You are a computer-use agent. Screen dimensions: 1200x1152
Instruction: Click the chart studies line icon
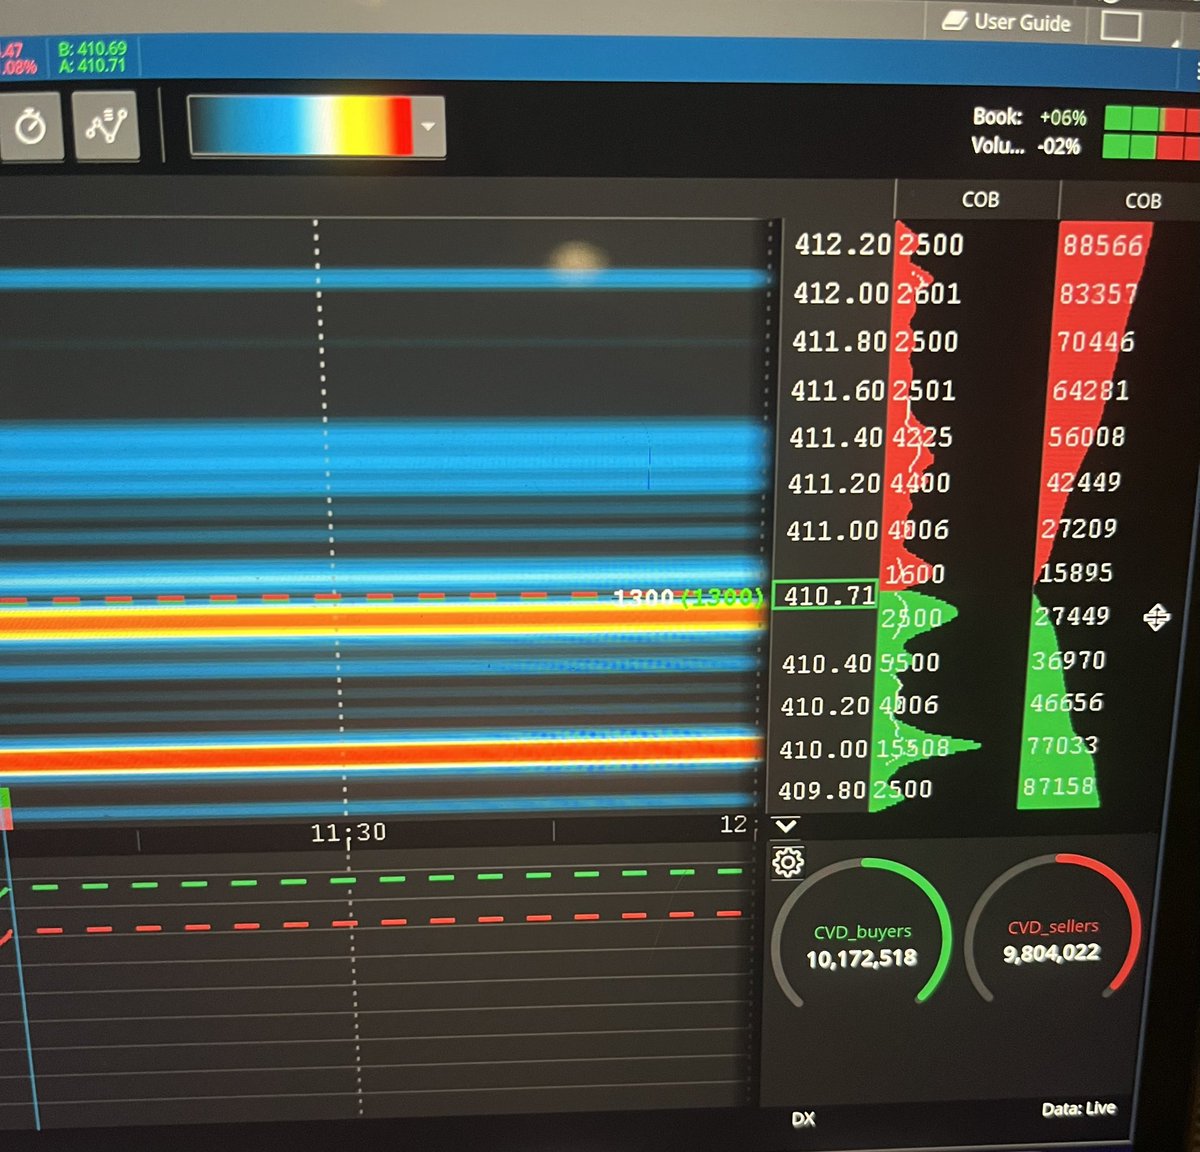[x=106, y=126]
